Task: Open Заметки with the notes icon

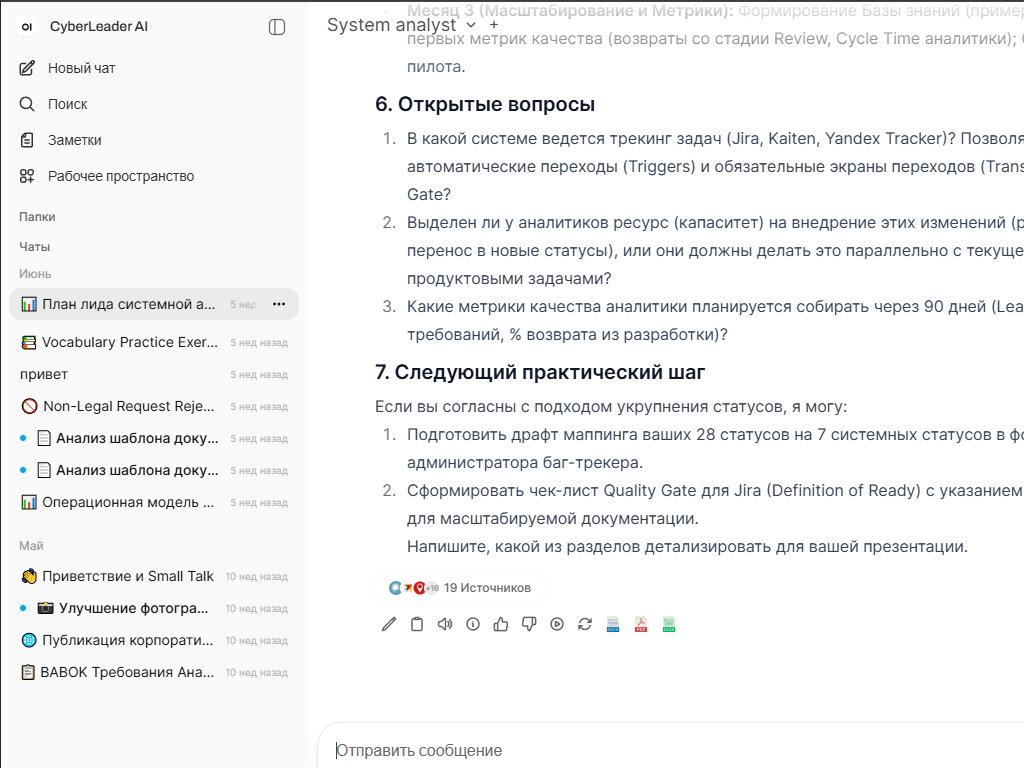Action: 27,140
